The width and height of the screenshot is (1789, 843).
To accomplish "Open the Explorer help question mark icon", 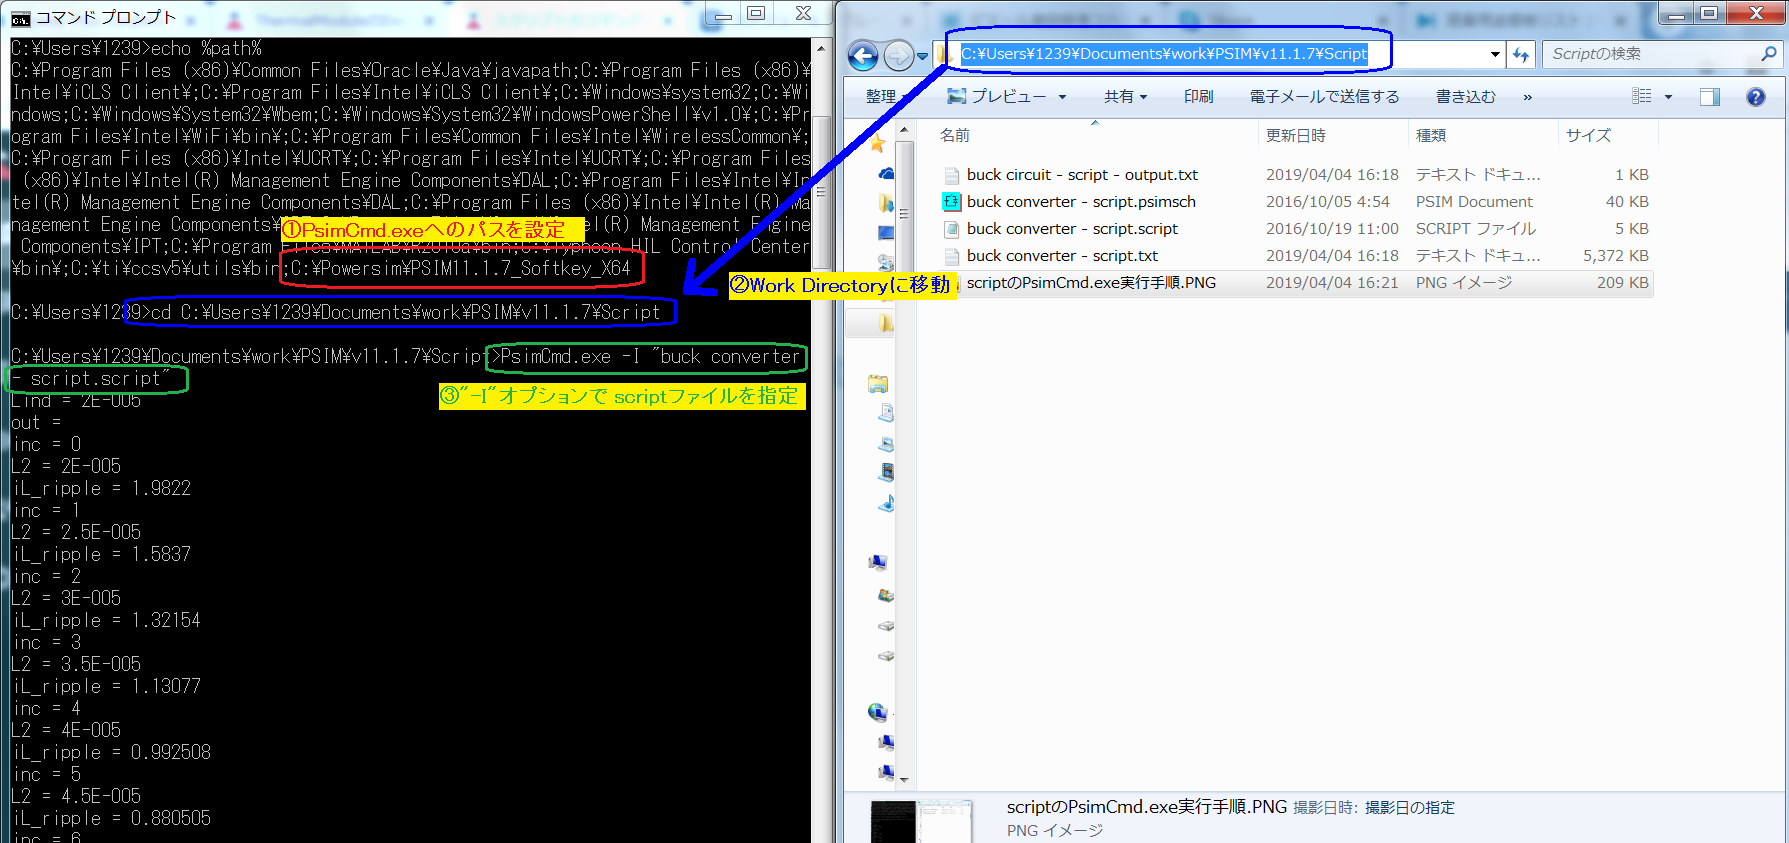I will coord(1755,97).
